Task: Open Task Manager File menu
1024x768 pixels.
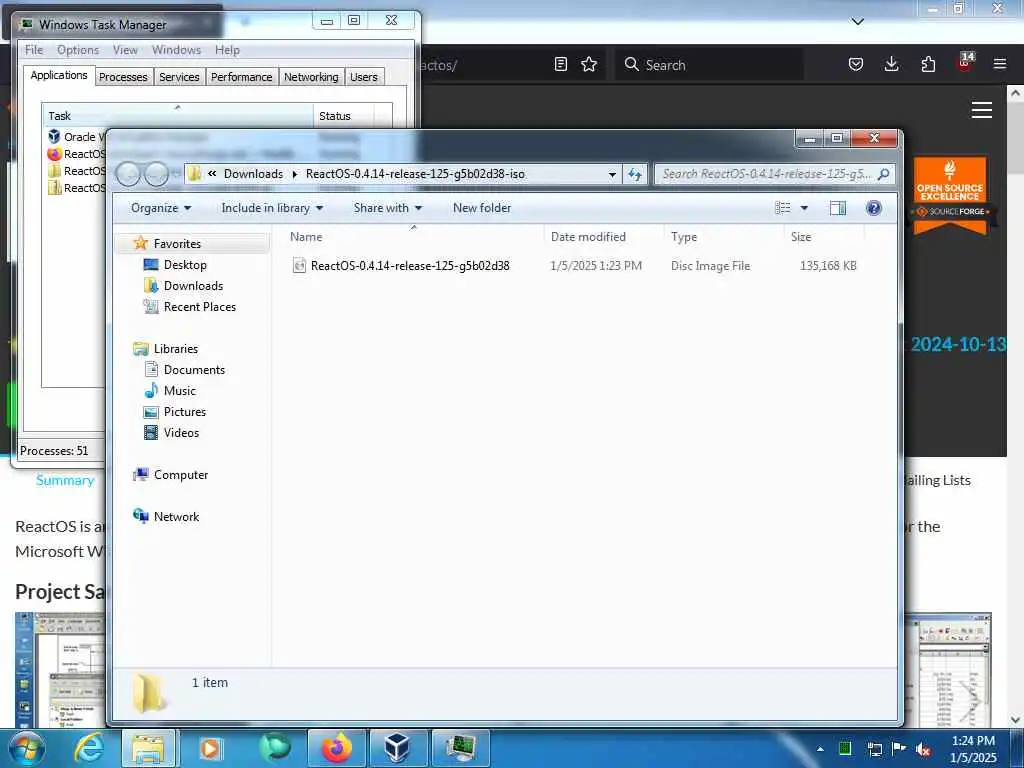Action: pos(34,50)
